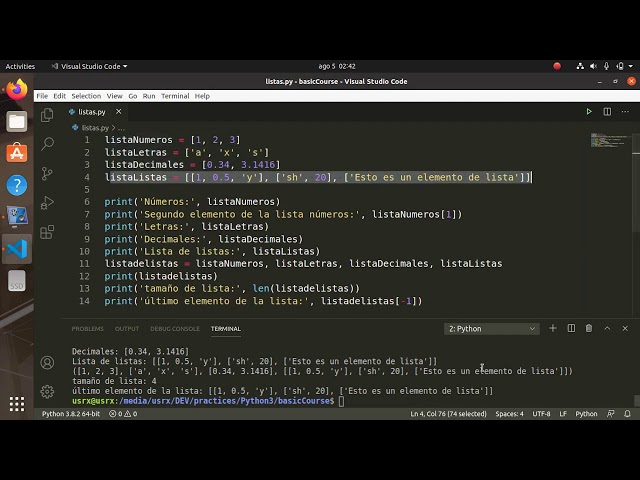The width and height of the screenshot is (640, 480).
Task: Open SSD drive from dock
Action: click(x=17, y=281)
